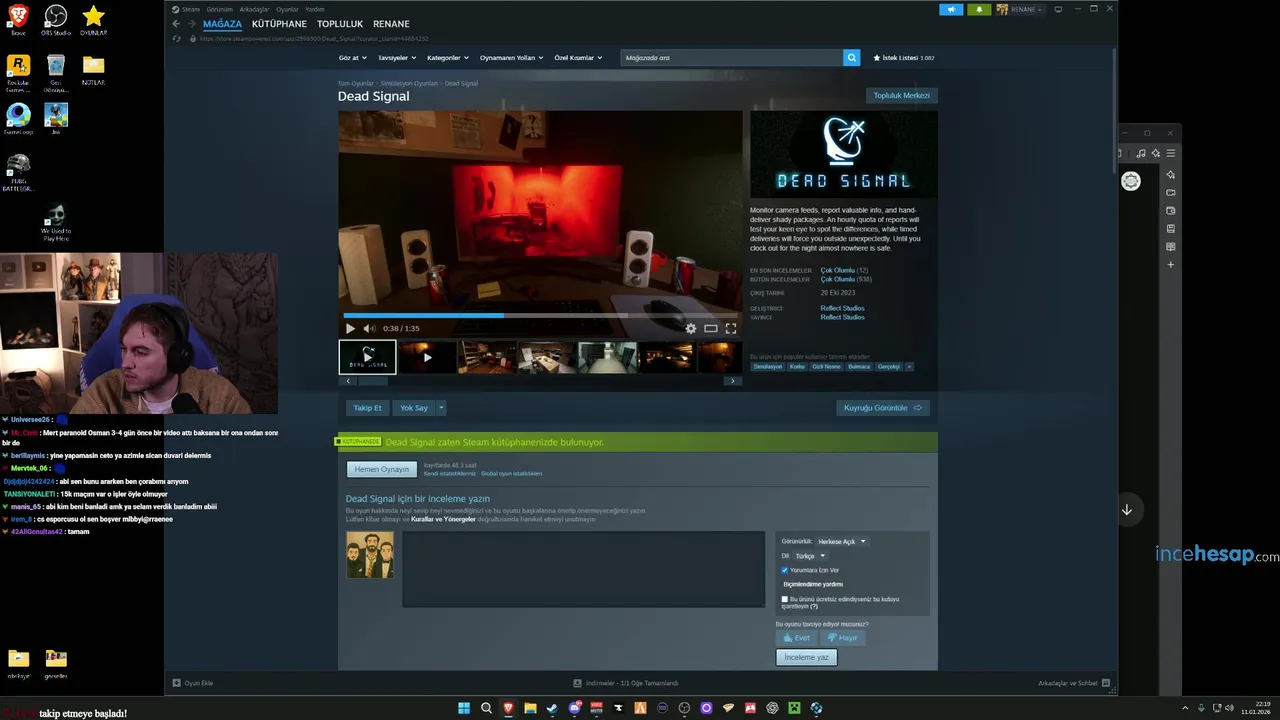The width and height of the screenshot is (1280, 720).
Task: Go back with the Steam back arrow
Action: [176, 24]
